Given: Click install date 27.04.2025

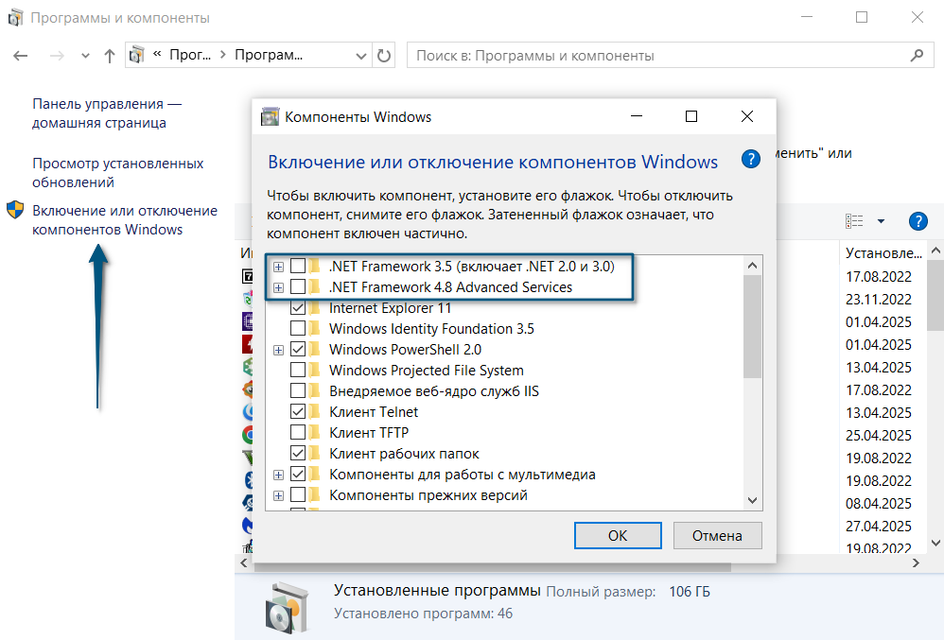Looking at the screenshot, I should pos(878,526).
